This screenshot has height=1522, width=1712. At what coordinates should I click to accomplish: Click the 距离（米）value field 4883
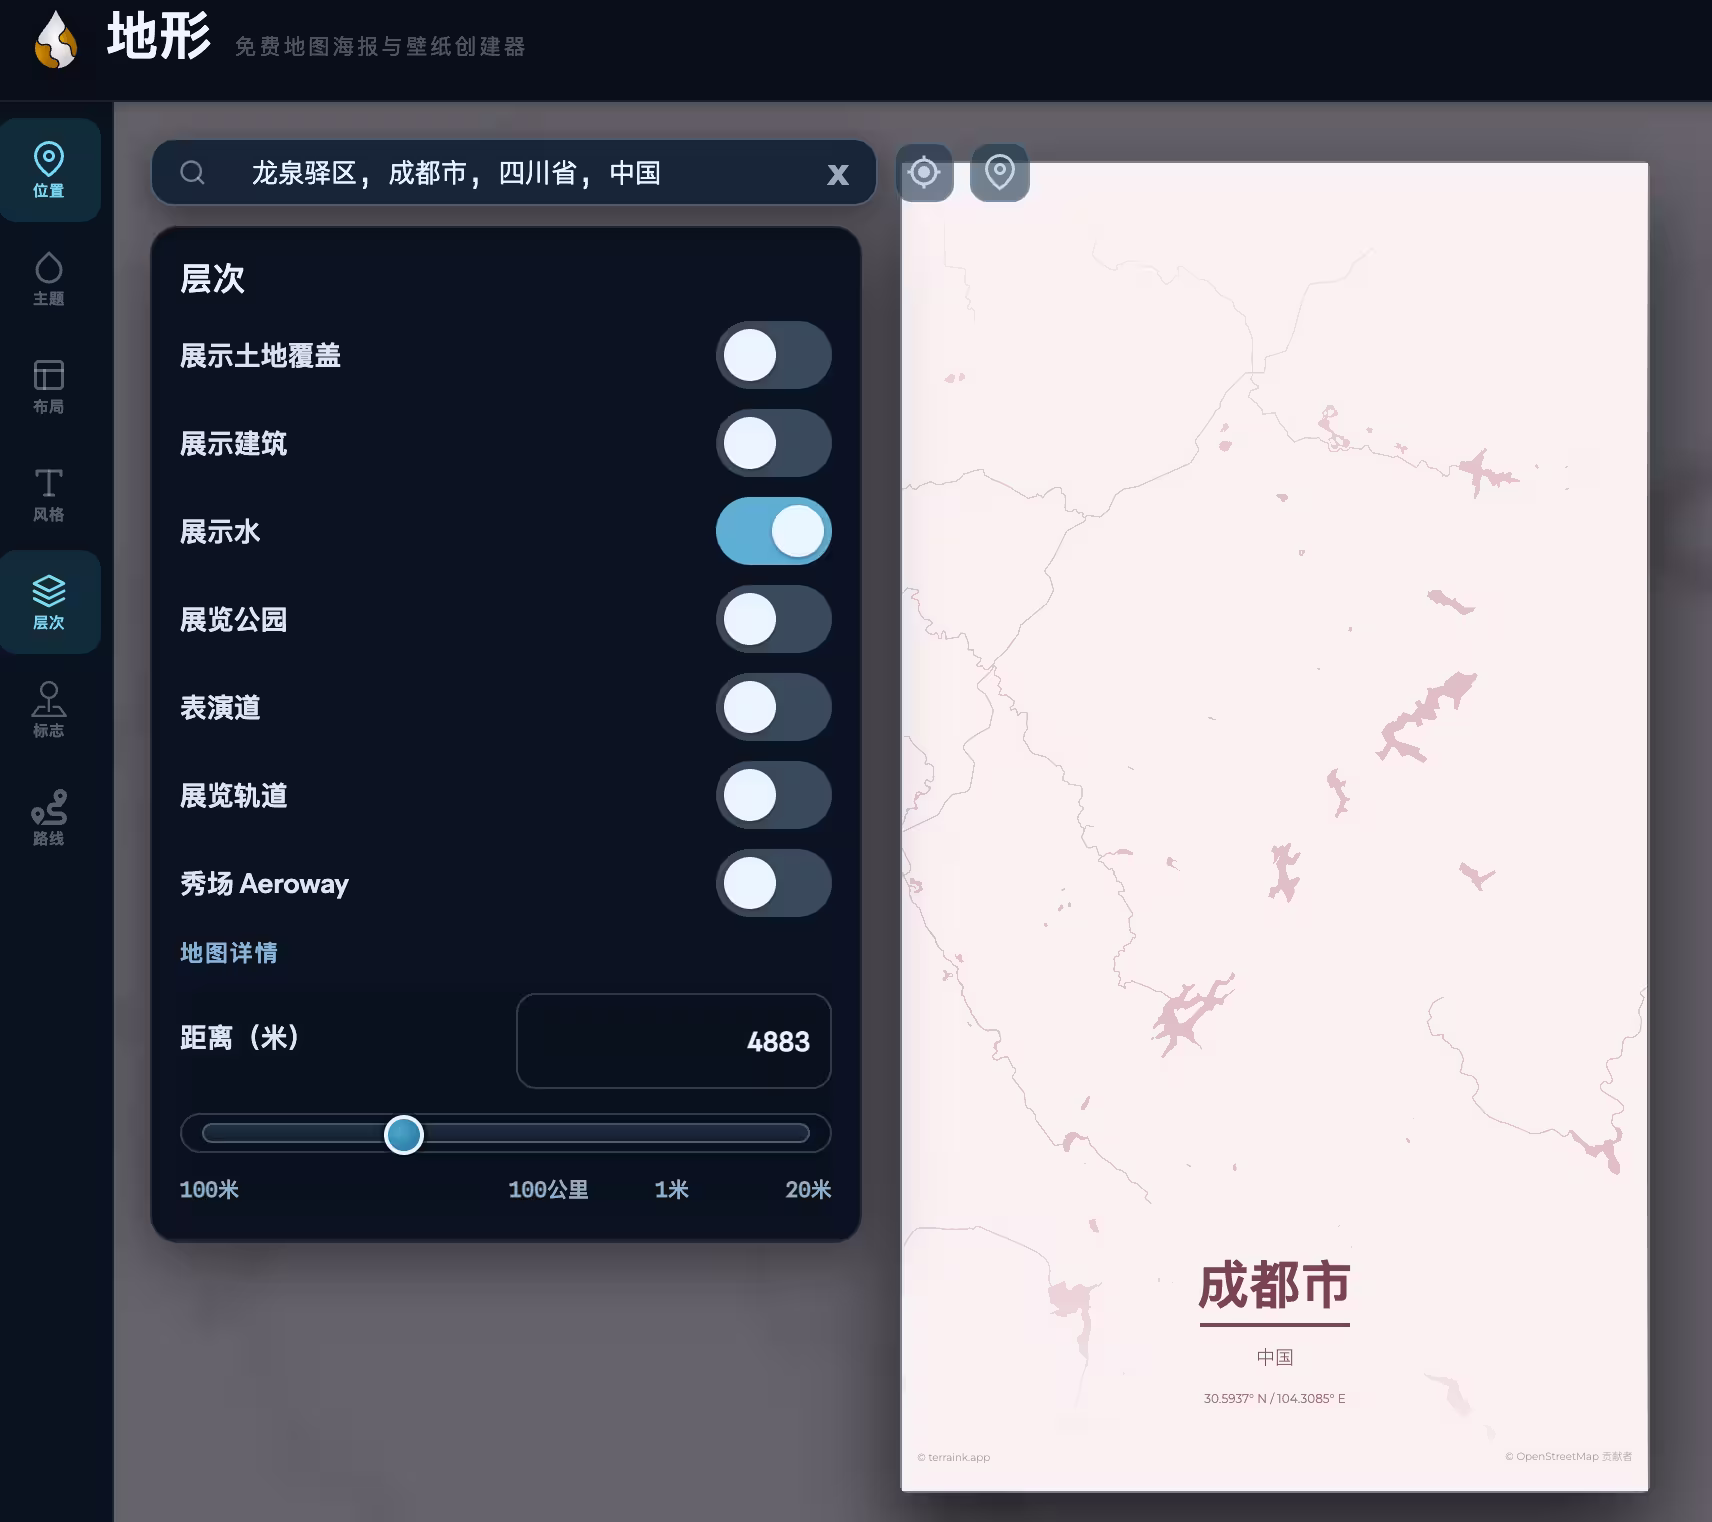674,1041
